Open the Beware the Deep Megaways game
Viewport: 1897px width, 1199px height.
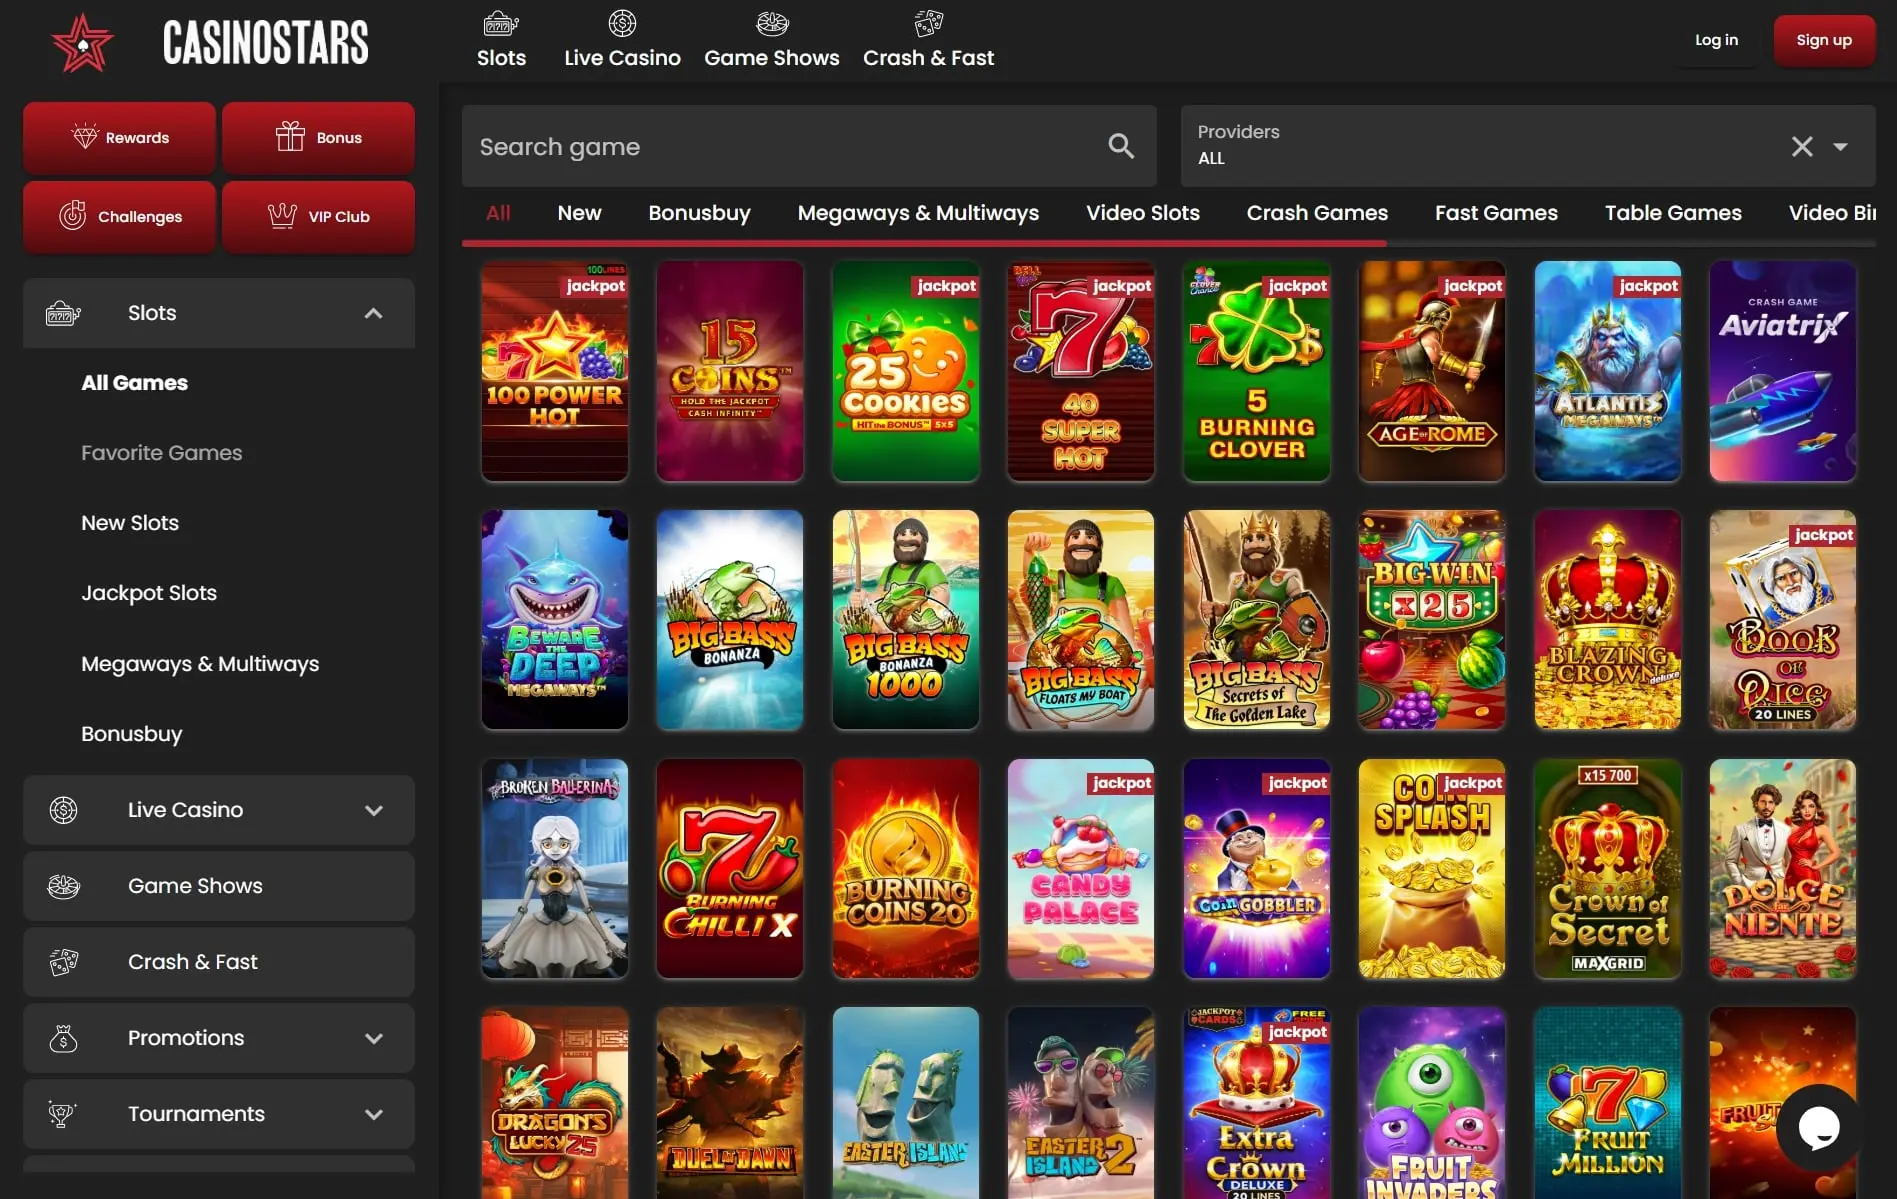(555, 620)
